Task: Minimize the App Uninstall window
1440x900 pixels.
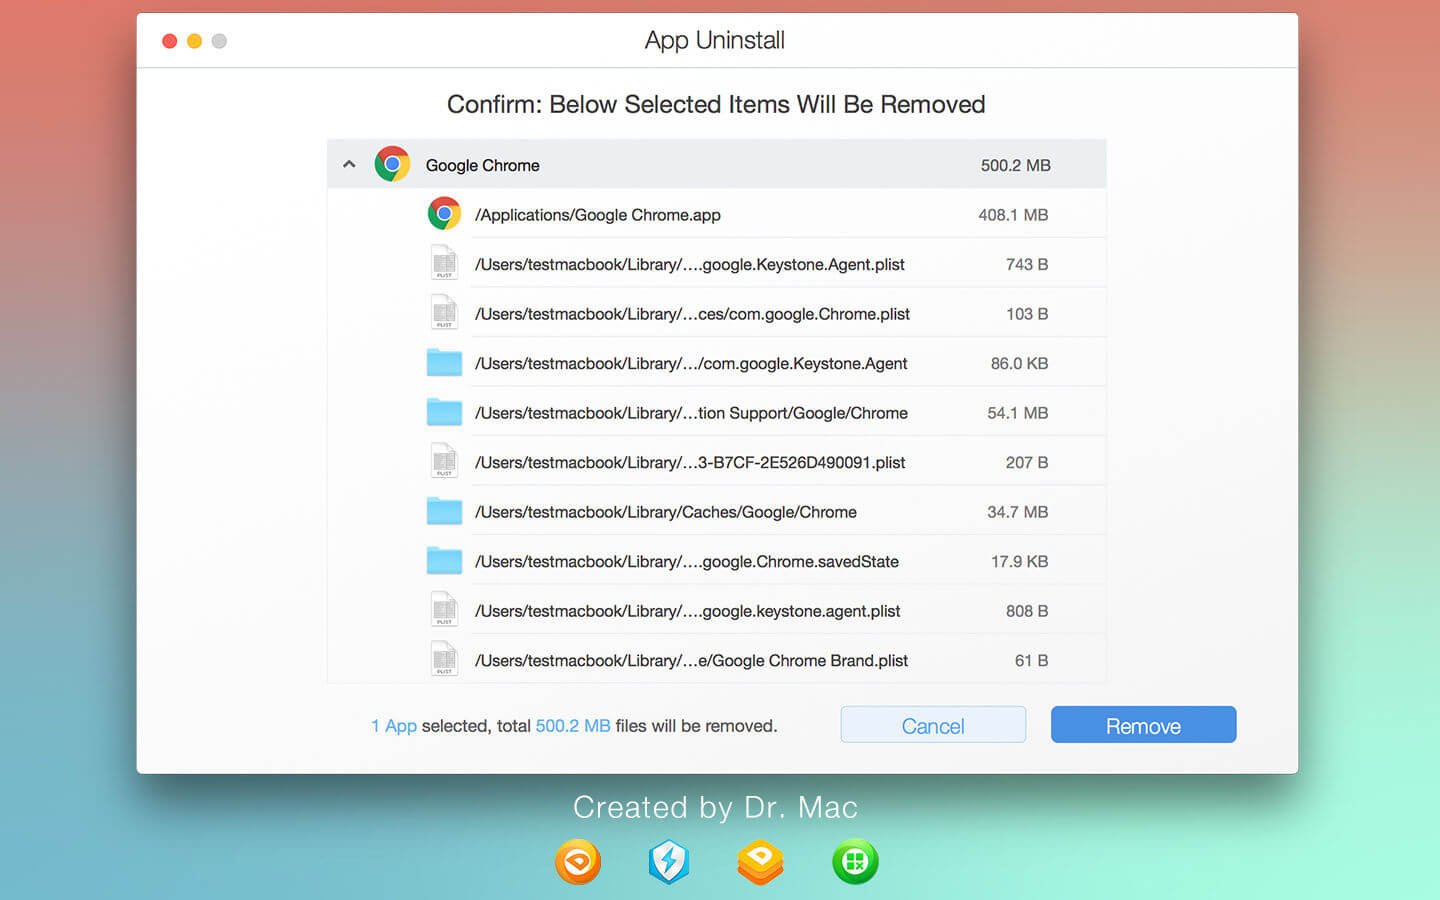Action: 194,41
